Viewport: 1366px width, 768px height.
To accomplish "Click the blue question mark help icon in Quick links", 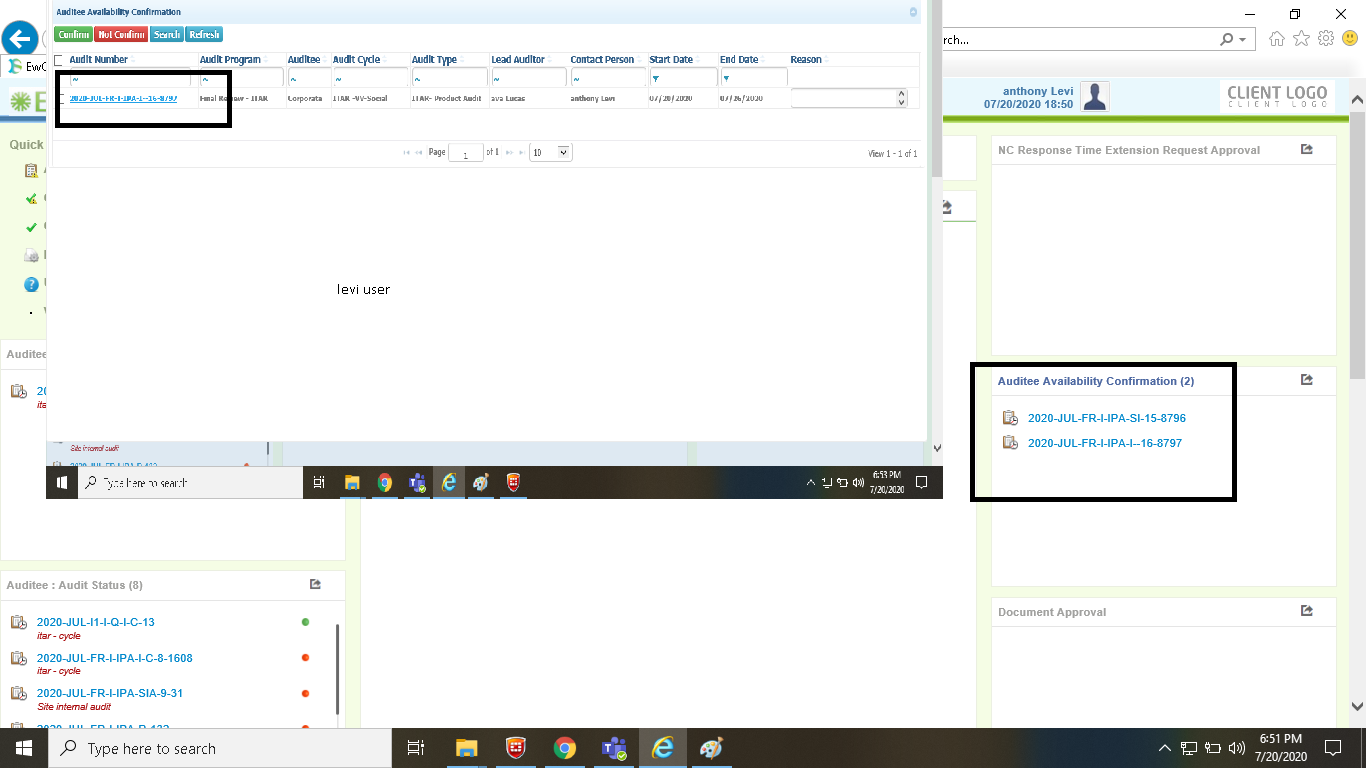I will click(32, 284).
